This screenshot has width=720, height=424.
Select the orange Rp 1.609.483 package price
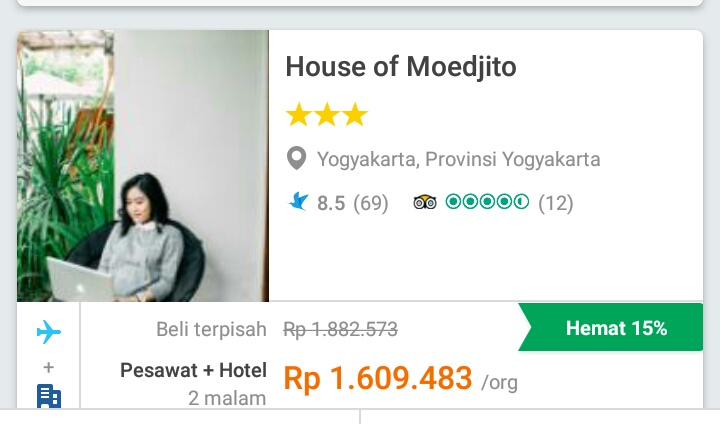(x=378, y=378)
